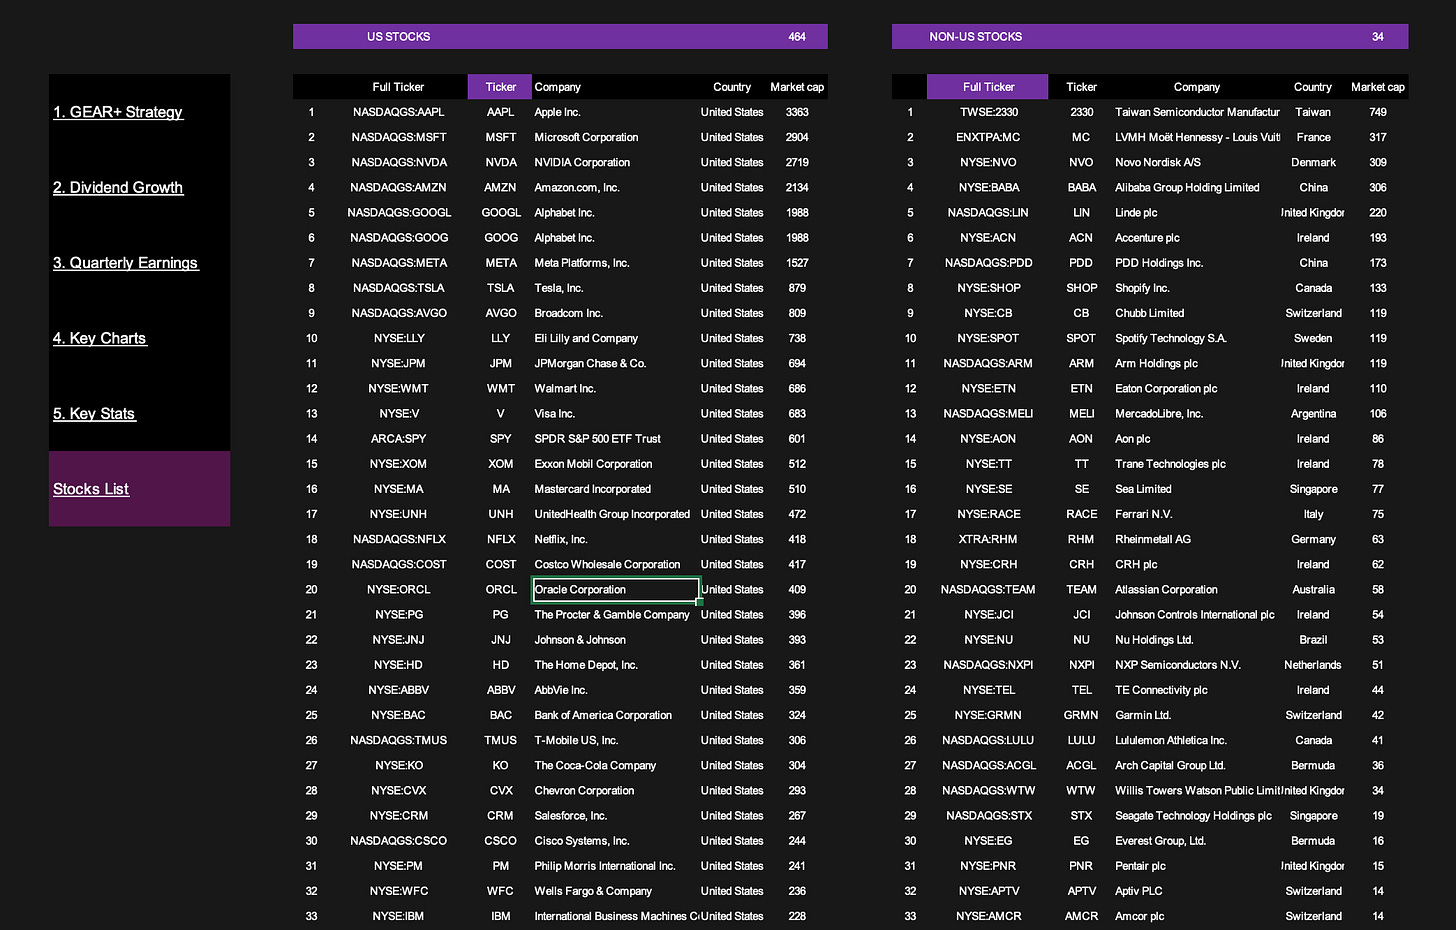
Task: Select the NVIDIA Corporation cell
Action: (582, 162)
